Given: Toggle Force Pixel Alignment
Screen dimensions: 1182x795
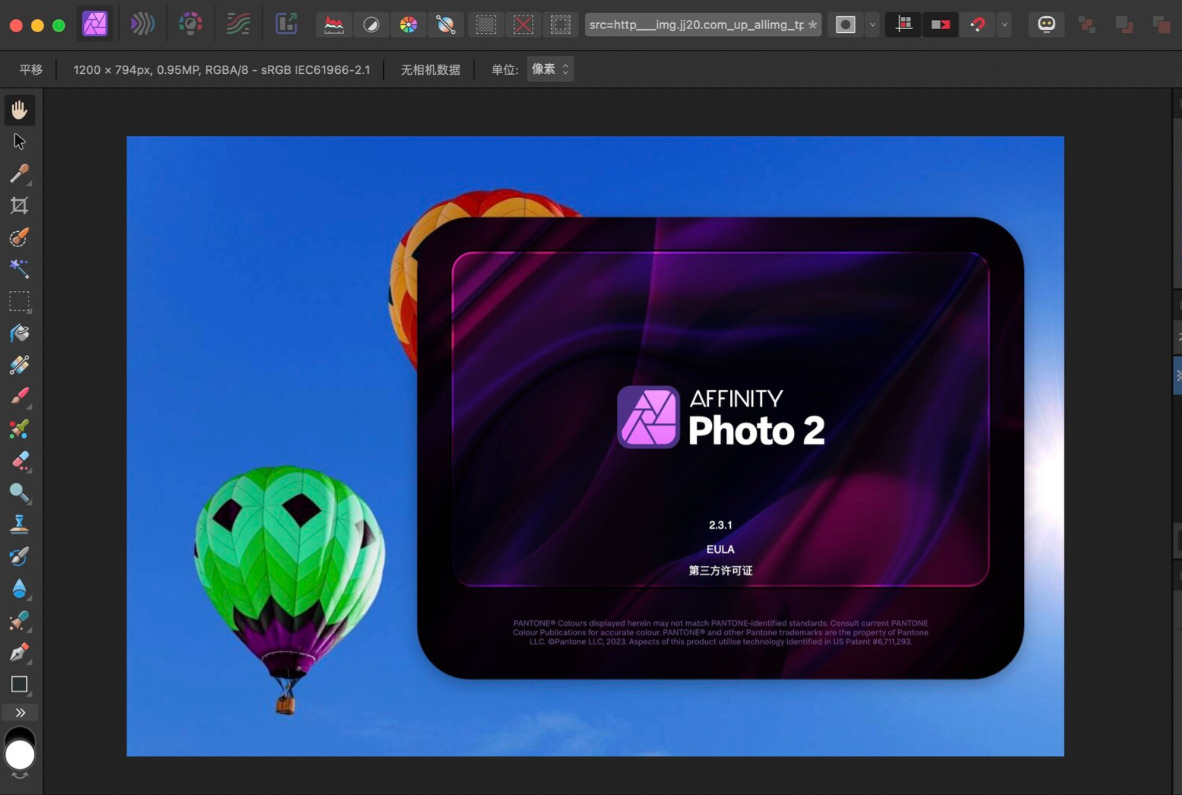Looking at the screenshot, I should click(903, 25).
